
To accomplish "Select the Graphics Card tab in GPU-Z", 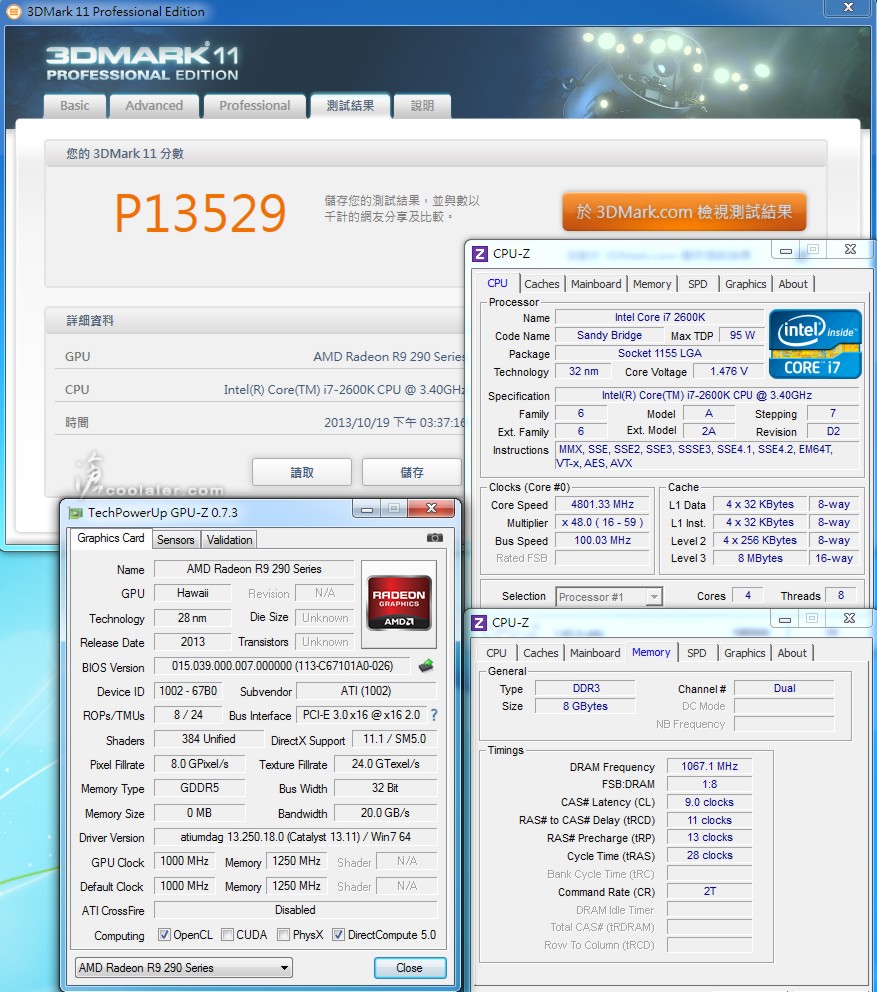I will tap(111, 538).
